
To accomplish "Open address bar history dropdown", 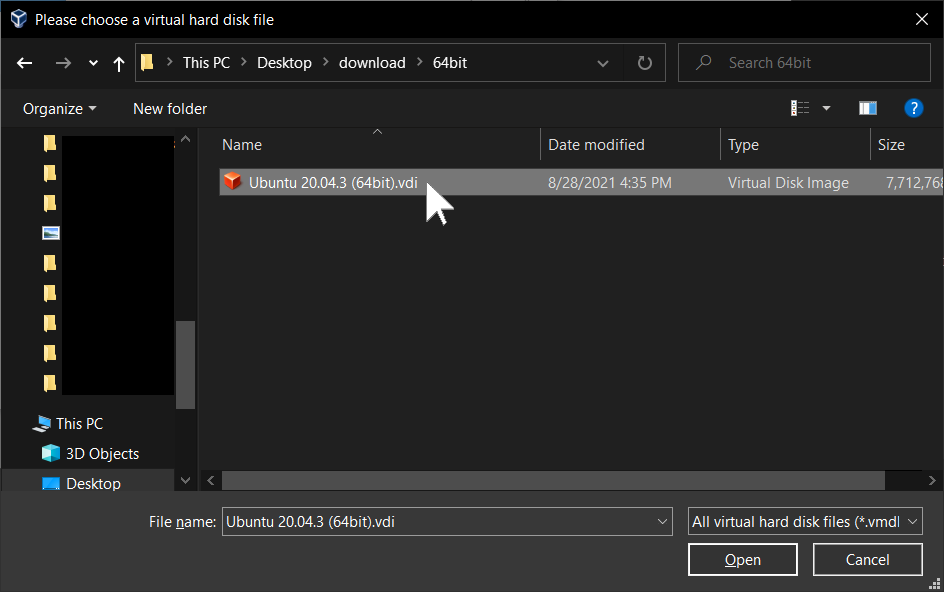I will point(602,63).
